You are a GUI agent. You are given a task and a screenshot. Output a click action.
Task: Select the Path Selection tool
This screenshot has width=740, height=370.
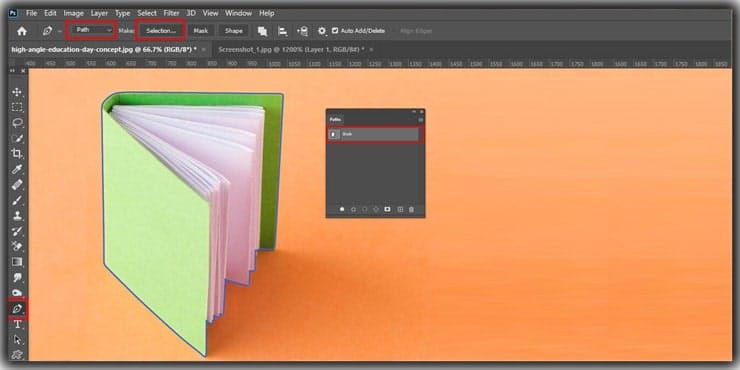(17, 339)
